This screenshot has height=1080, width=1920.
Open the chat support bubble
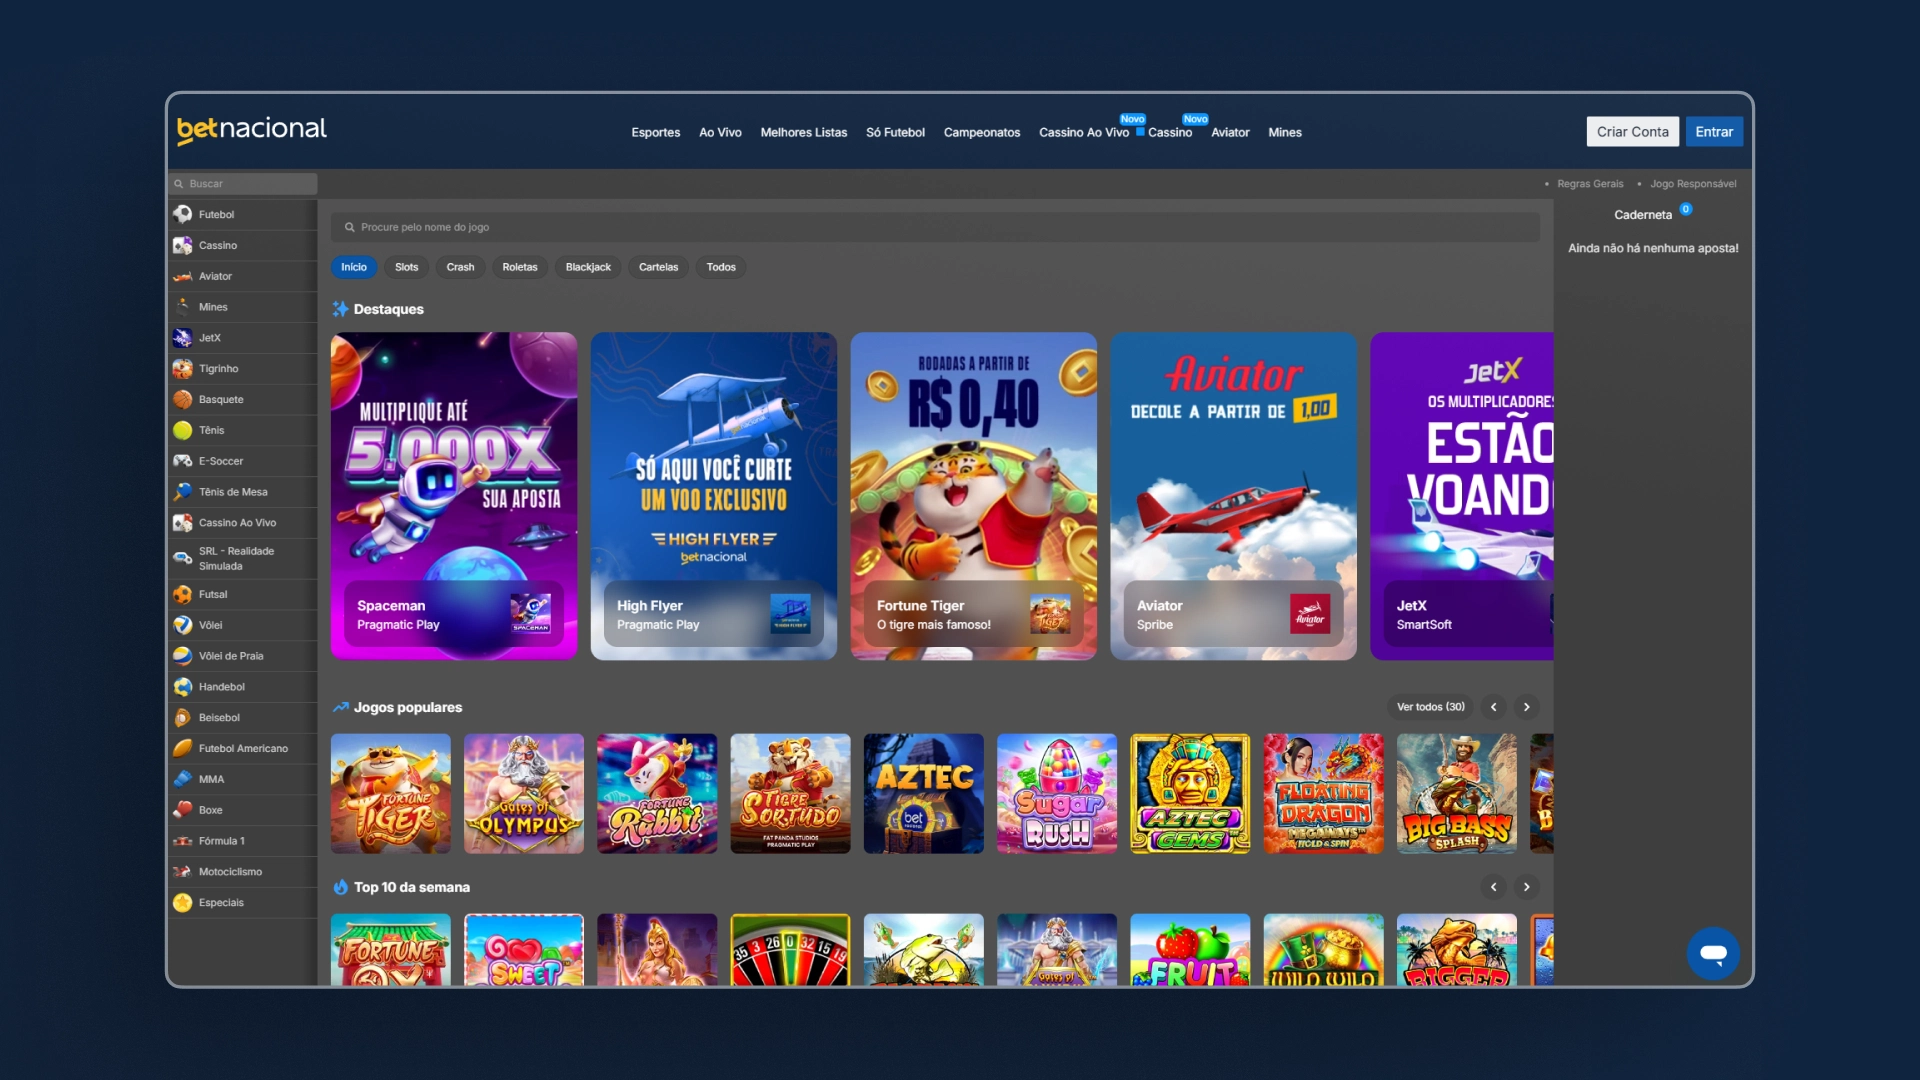click(x=1713, y=953)
